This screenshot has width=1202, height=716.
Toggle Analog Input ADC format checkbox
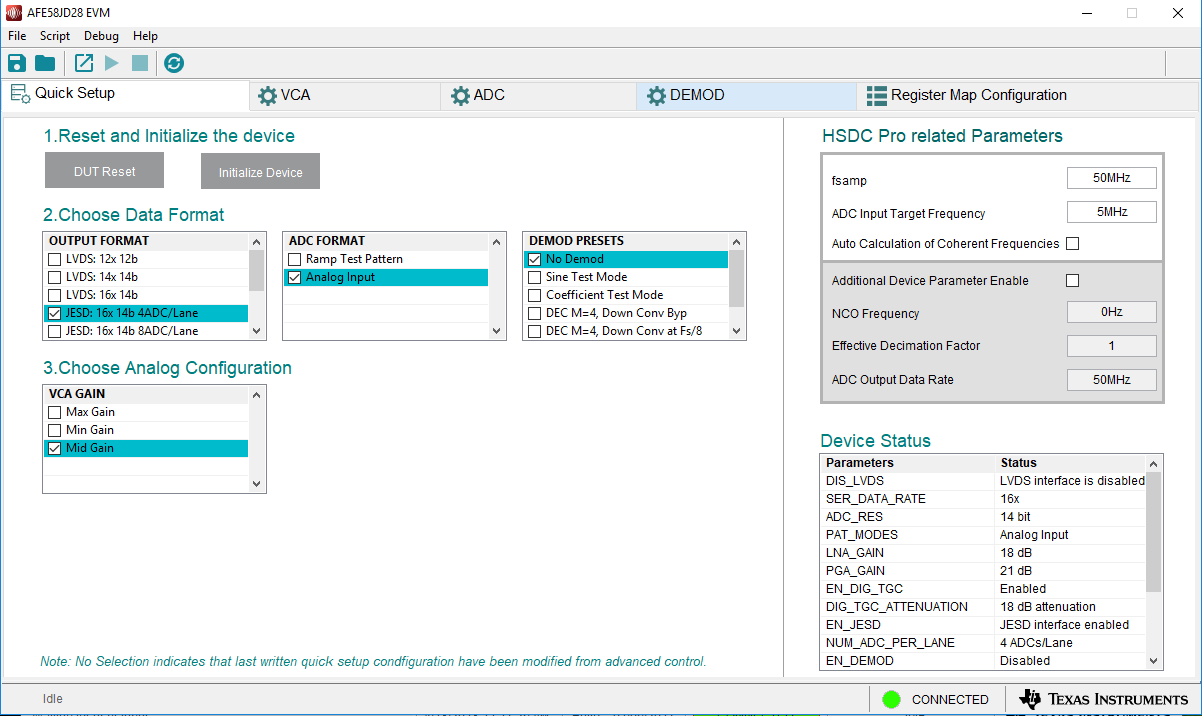click(x=294, y=277)
